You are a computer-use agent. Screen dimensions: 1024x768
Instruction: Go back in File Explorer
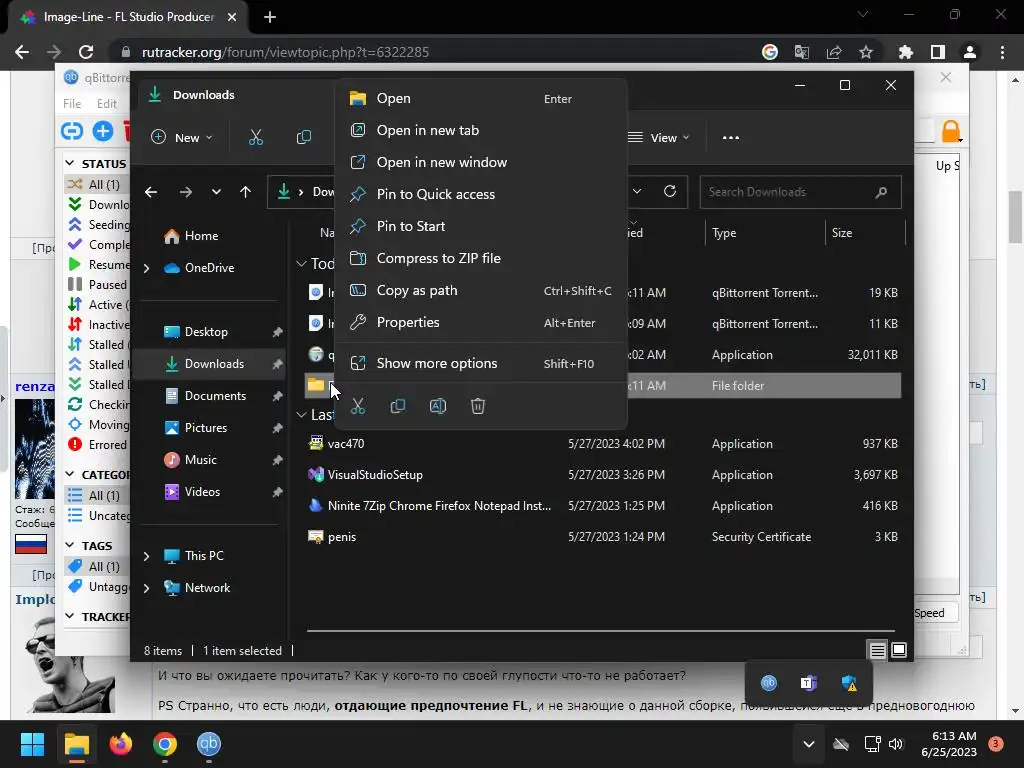click(151, 192)
